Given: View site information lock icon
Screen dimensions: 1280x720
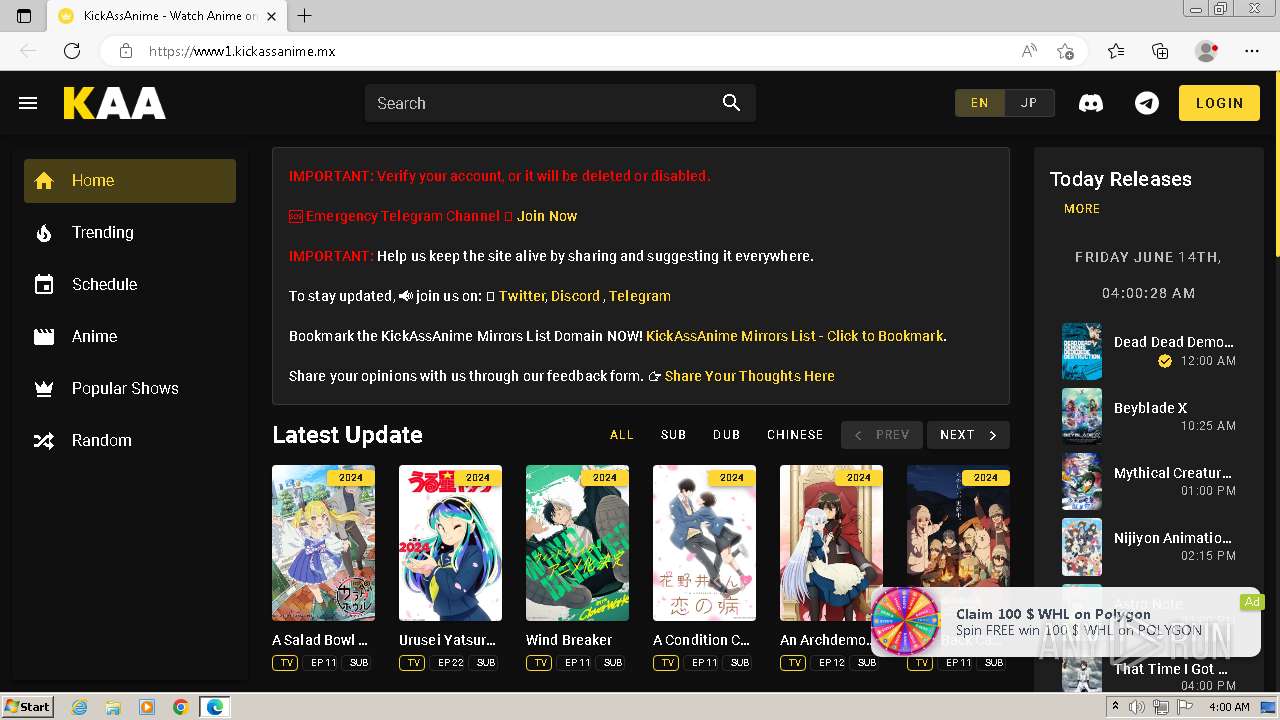Looking at the screenshot, I should 125,51.
